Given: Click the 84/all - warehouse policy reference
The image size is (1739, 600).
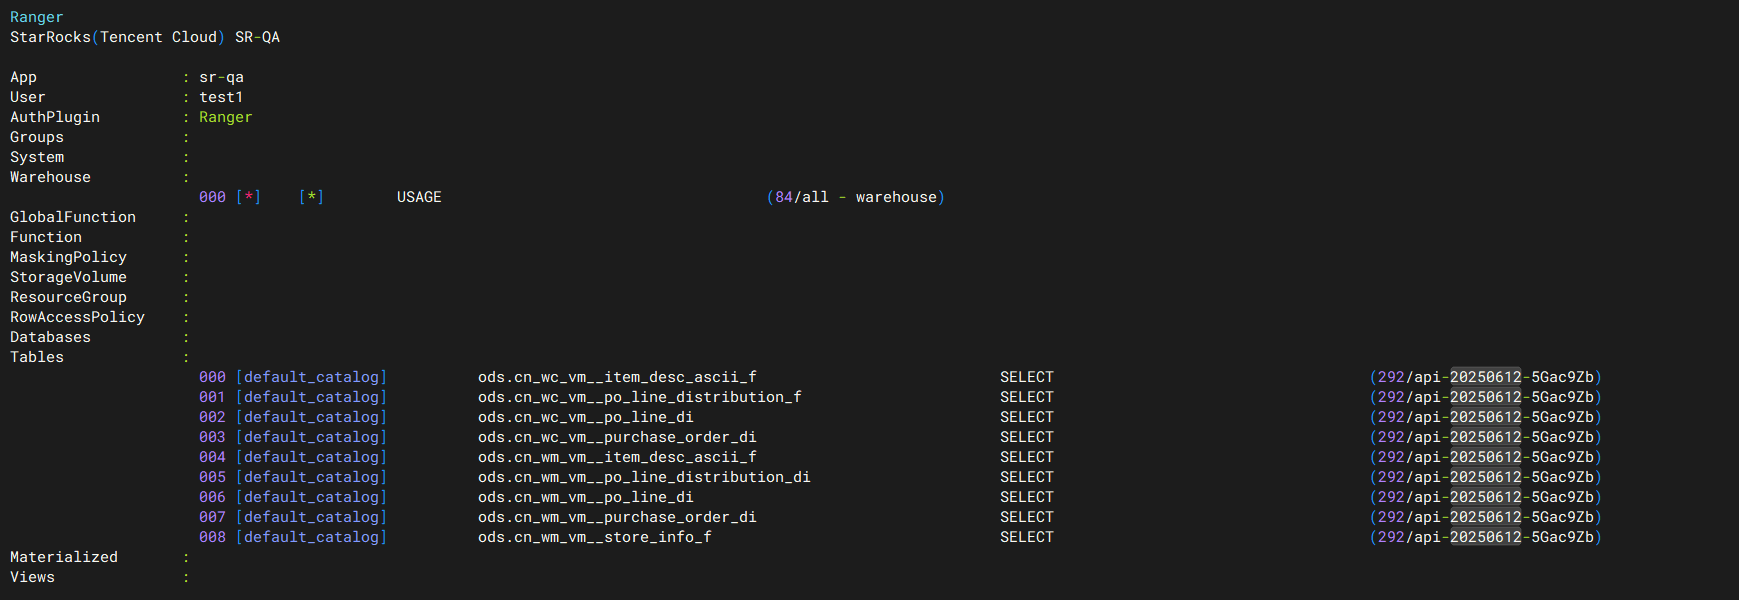Looking at the screenshot, I should point(856,197).
